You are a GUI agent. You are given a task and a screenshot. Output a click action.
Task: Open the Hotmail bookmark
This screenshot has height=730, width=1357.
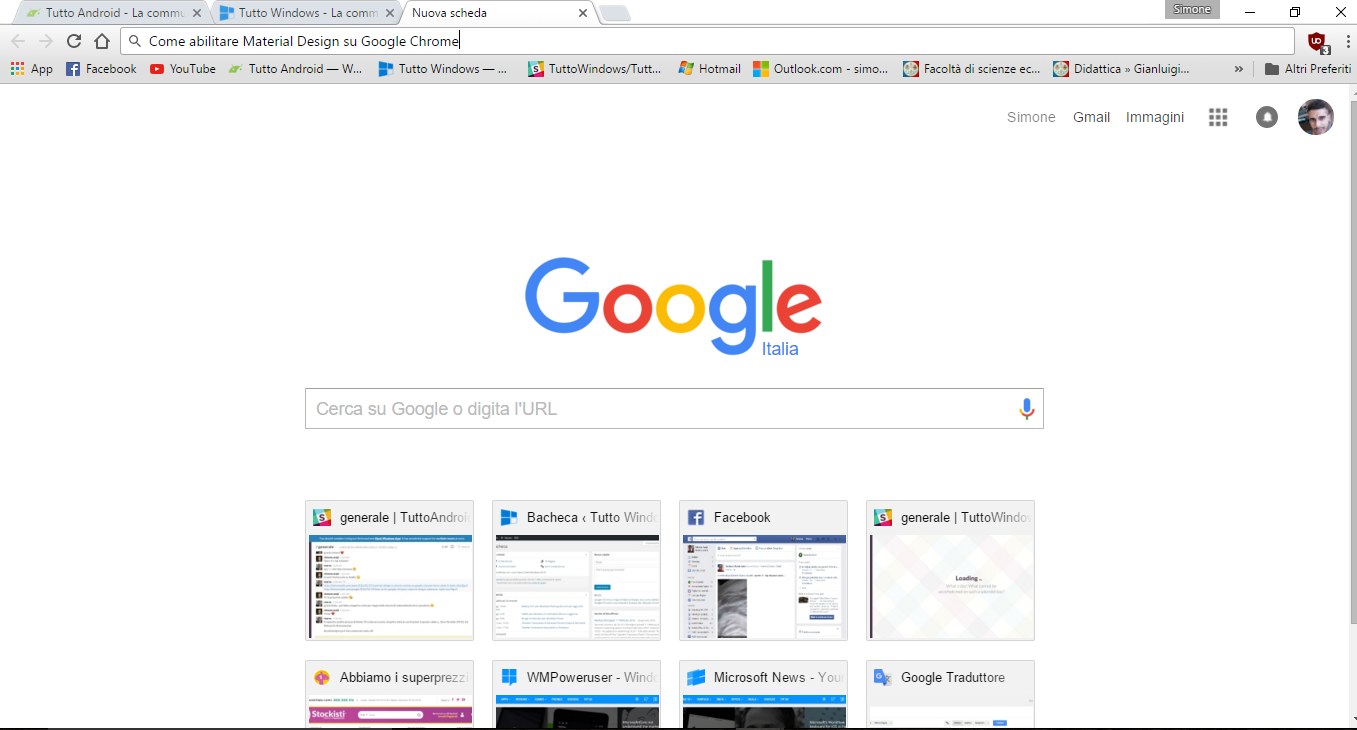tap(709, 69)
